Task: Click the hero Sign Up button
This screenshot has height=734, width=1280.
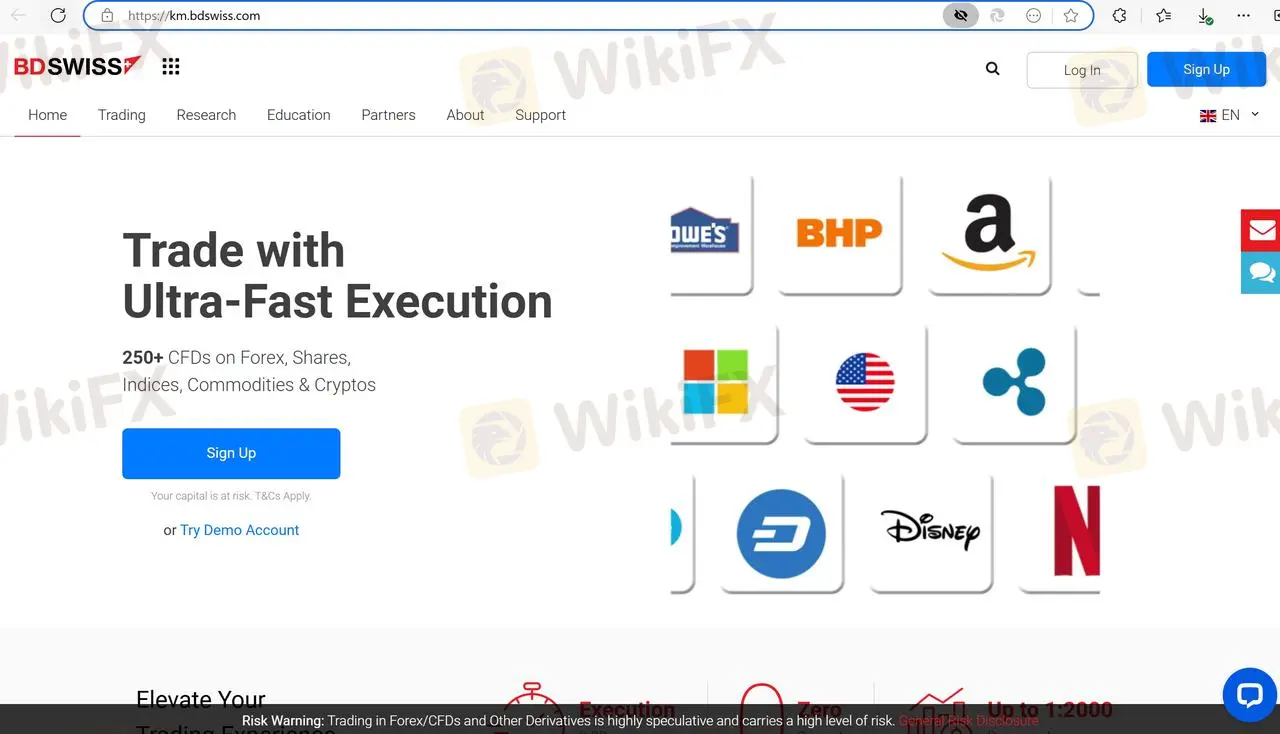Action: [231, 453]
